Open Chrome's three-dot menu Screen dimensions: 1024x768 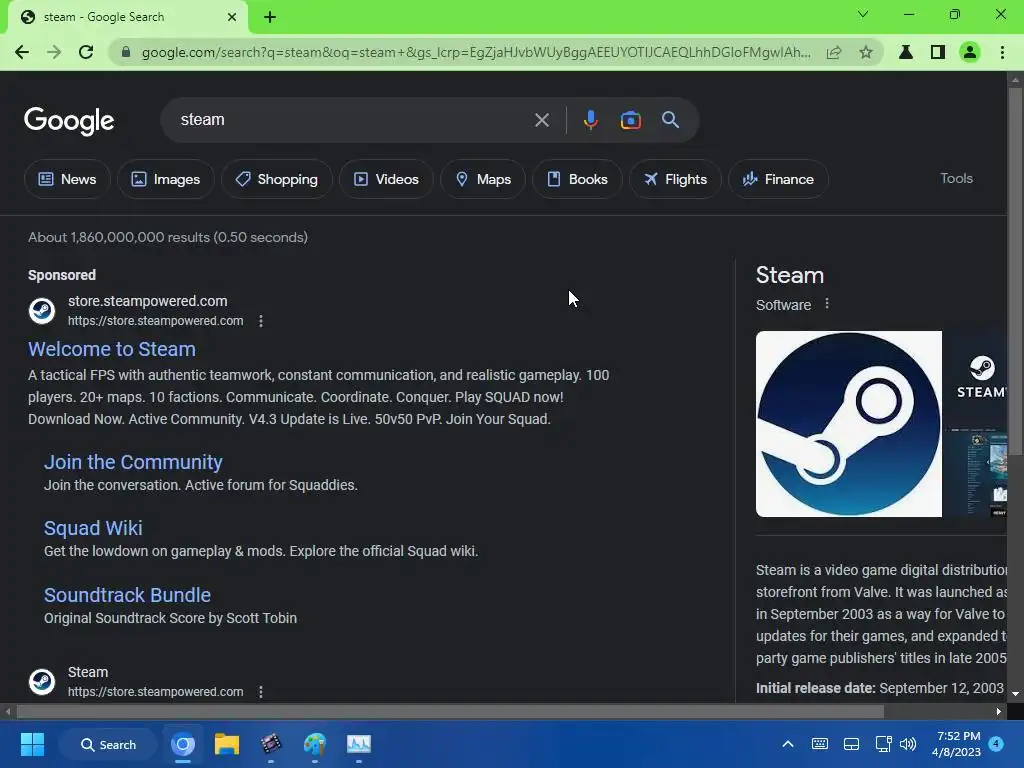[1002, 52]
